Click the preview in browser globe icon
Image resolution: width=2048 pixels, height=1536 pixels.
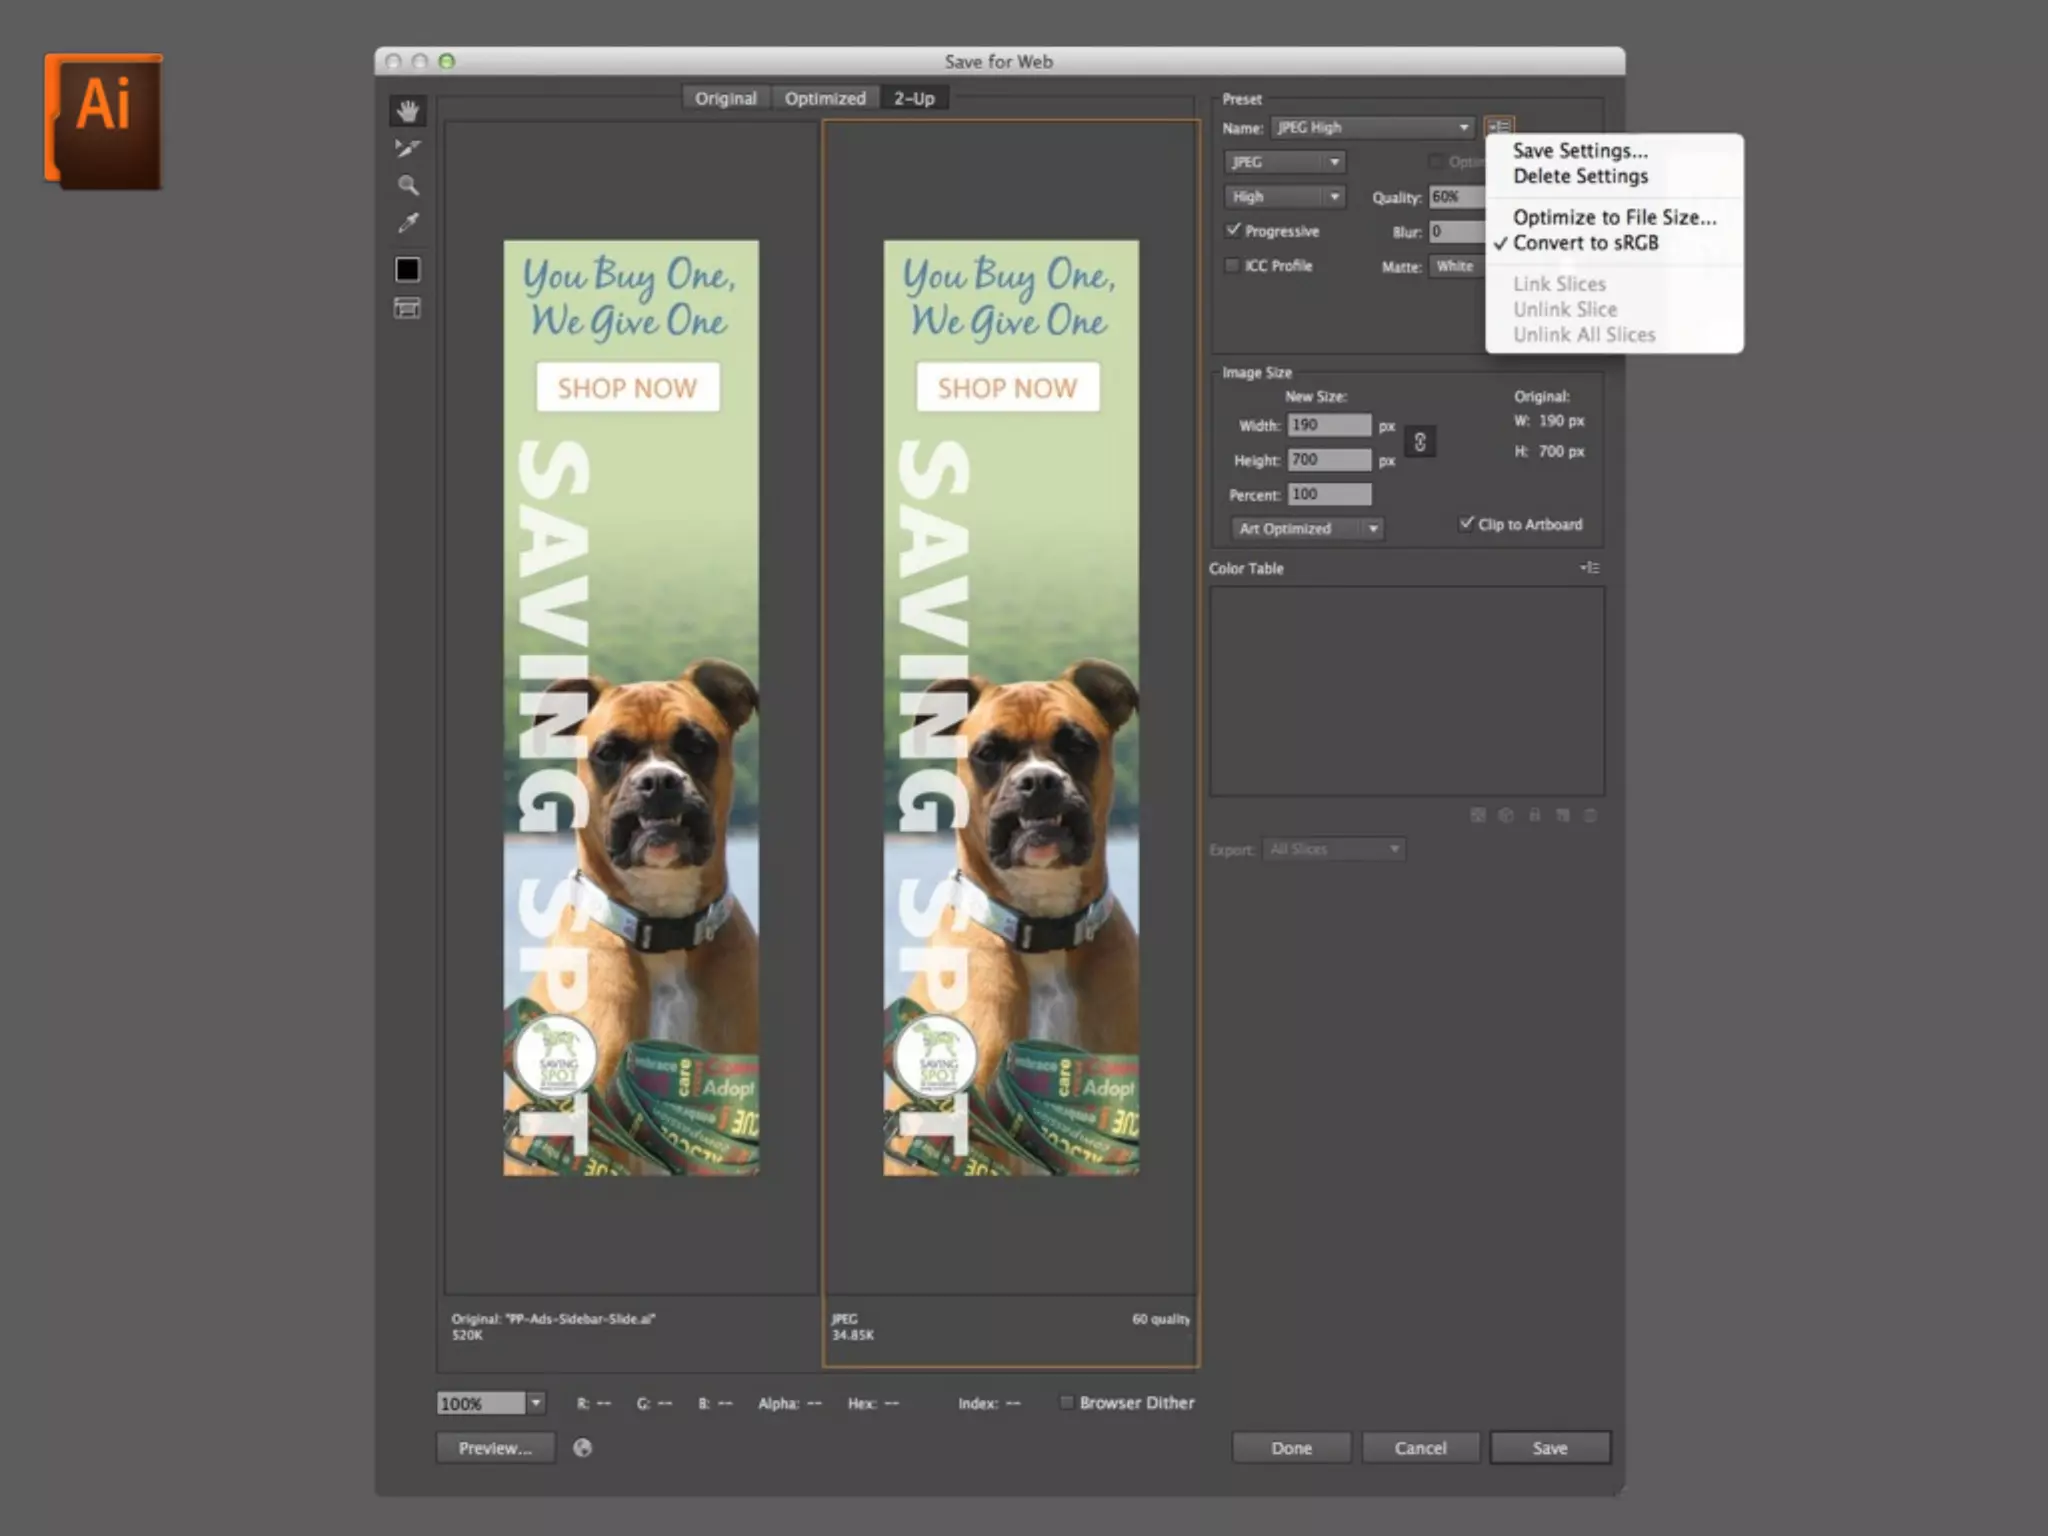[x=582, y=1447]
